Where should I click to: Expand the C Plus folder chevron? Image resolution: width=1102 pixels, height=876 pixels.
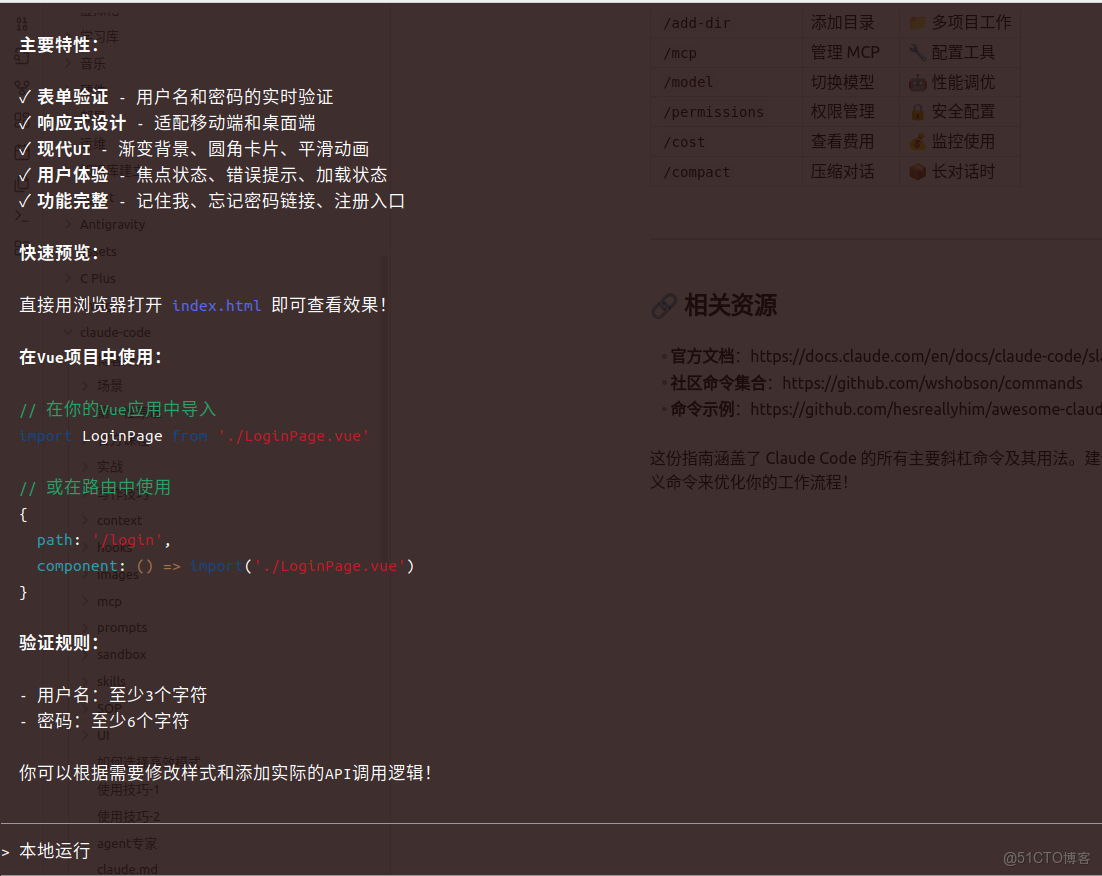point(68,278)
